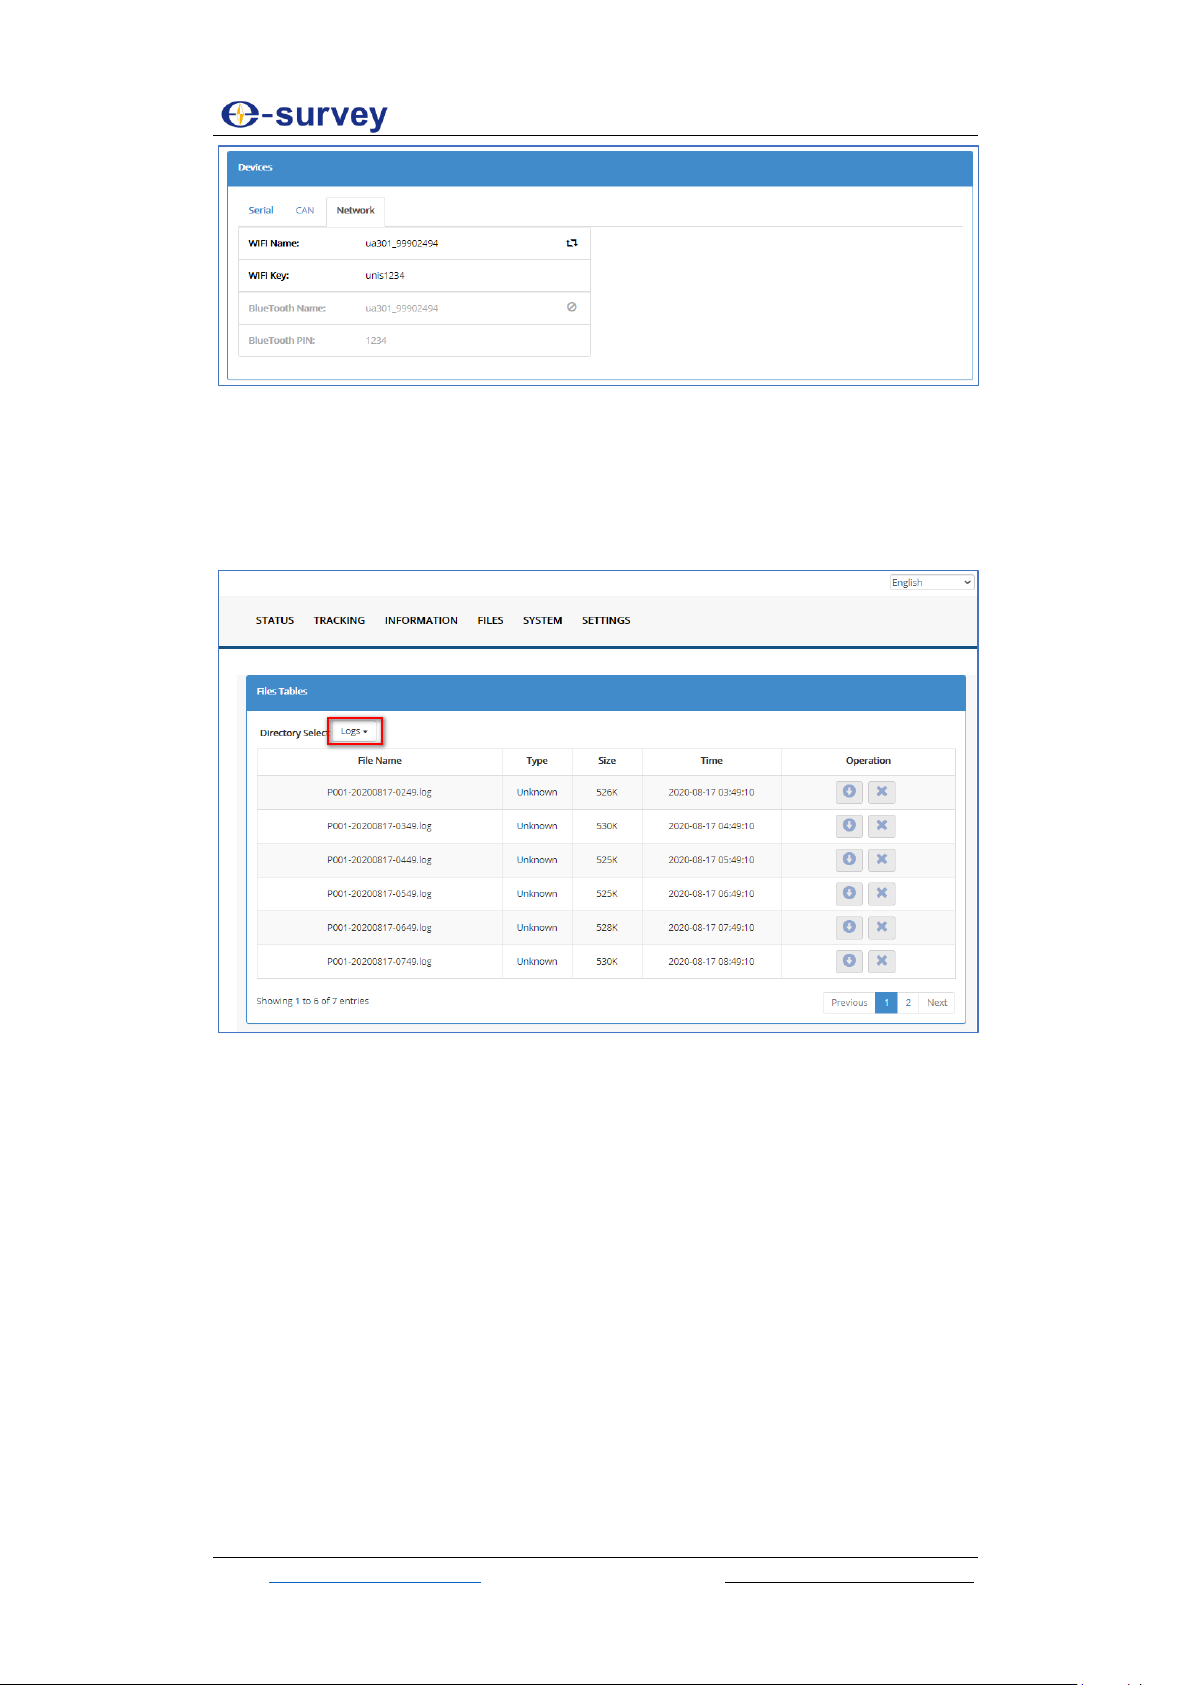Download the P001-20200817-0449.log file
1192x1685 pixels.
849,860
